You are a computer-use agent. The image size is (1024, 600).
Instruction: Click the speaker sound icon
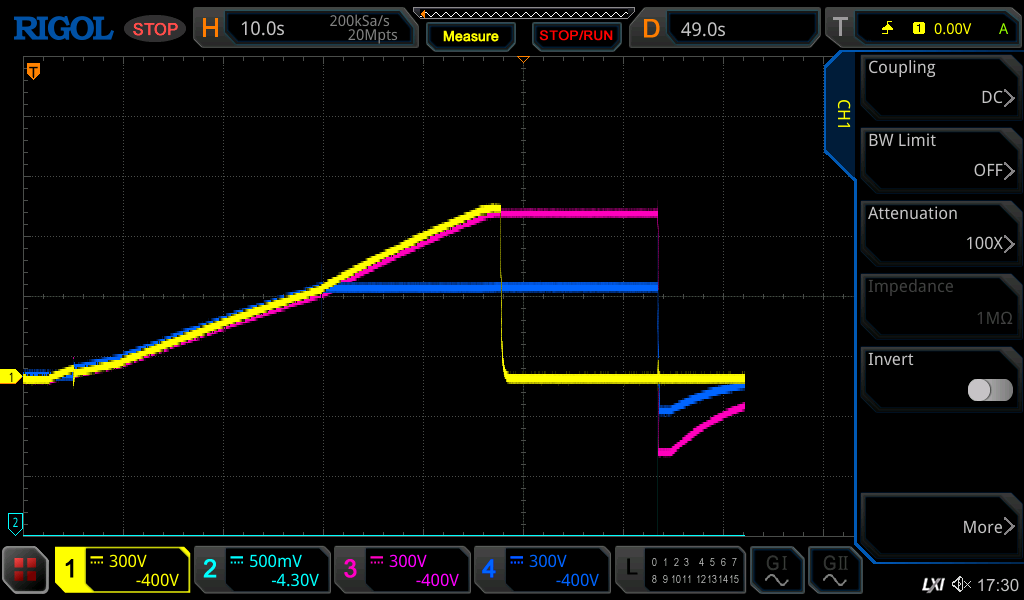[960, 584]
